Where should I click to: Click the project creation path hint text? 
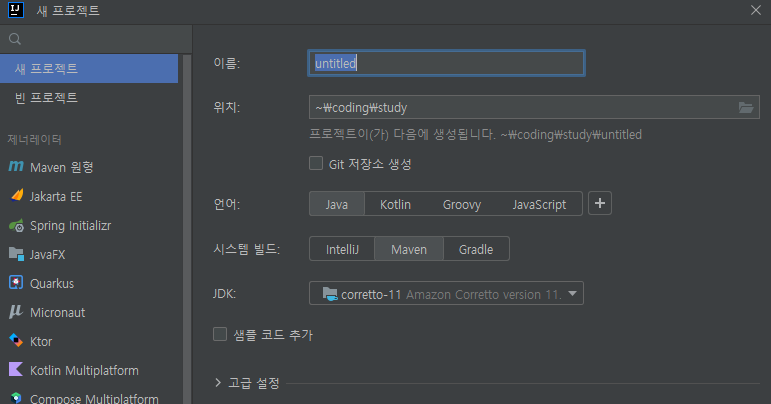pos(475,134)
